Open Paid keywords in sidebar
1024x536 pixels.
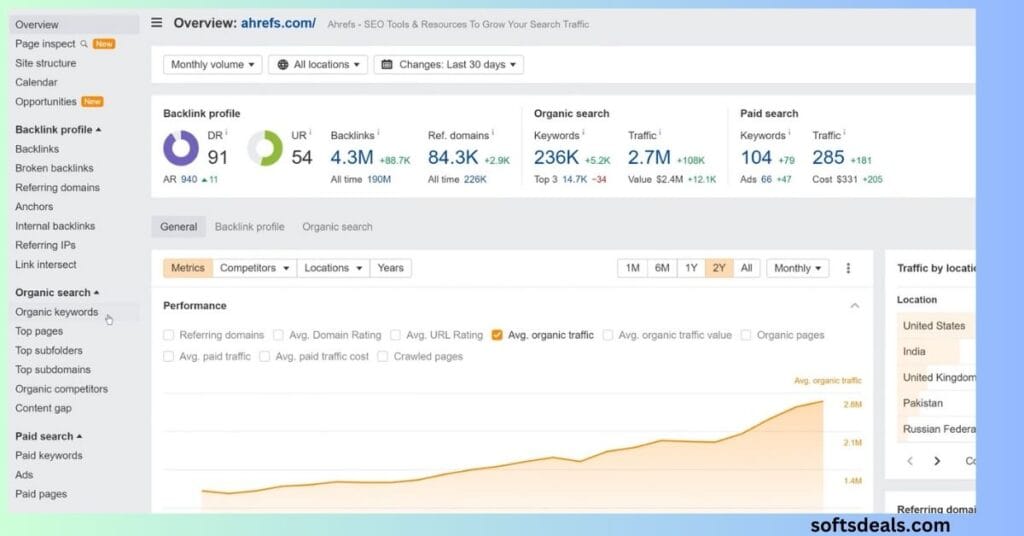[x=49, y=455]
